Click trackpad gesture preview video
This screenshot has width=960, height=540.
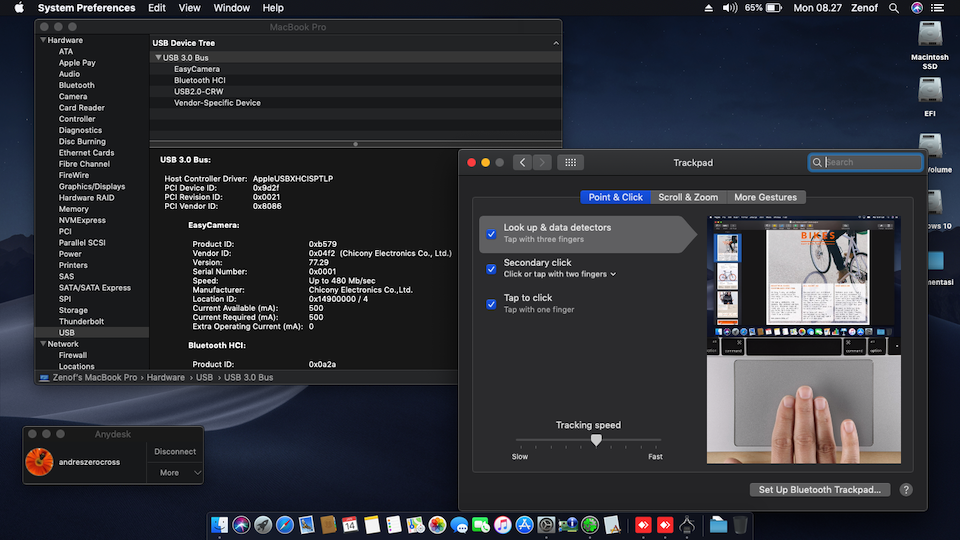[804, 340]
